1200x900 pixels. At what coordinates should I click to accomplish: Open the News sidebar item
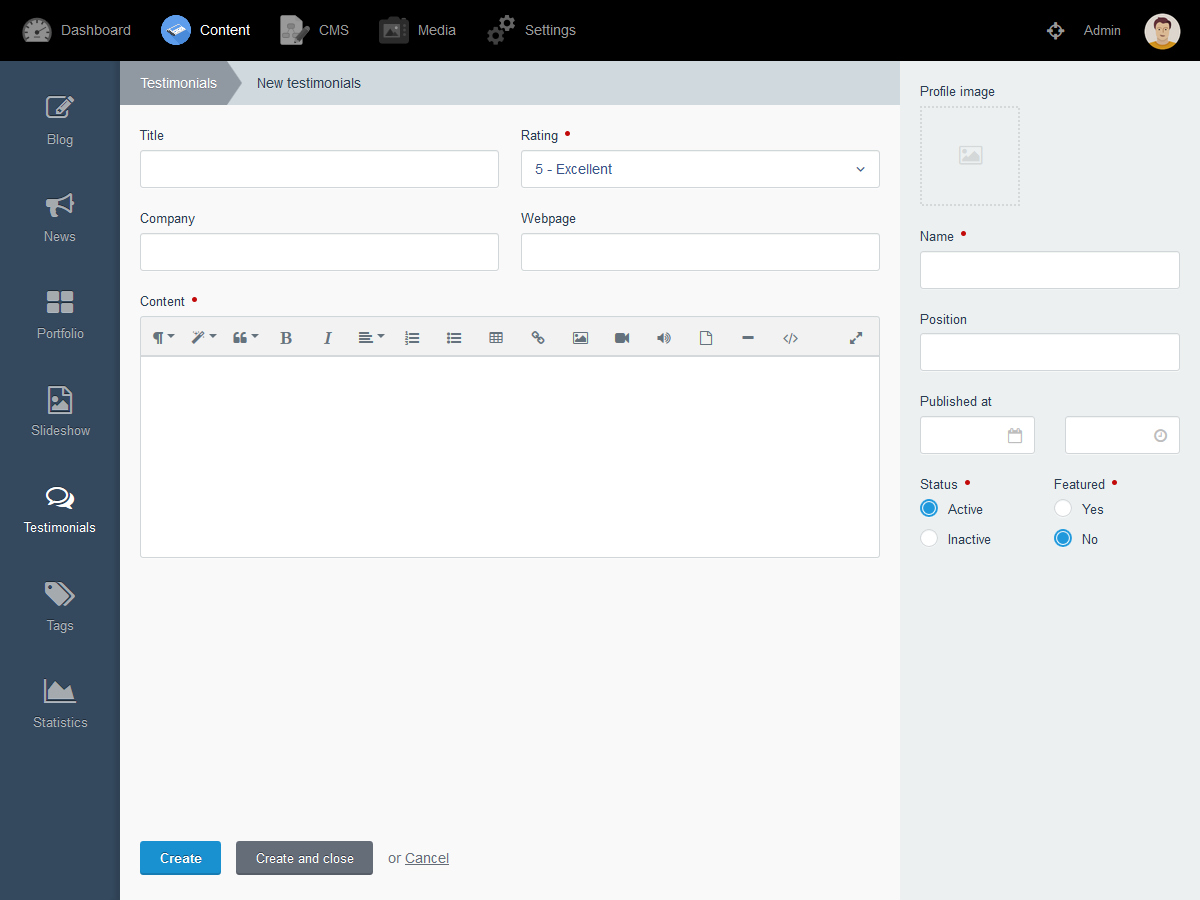point(60,217)
